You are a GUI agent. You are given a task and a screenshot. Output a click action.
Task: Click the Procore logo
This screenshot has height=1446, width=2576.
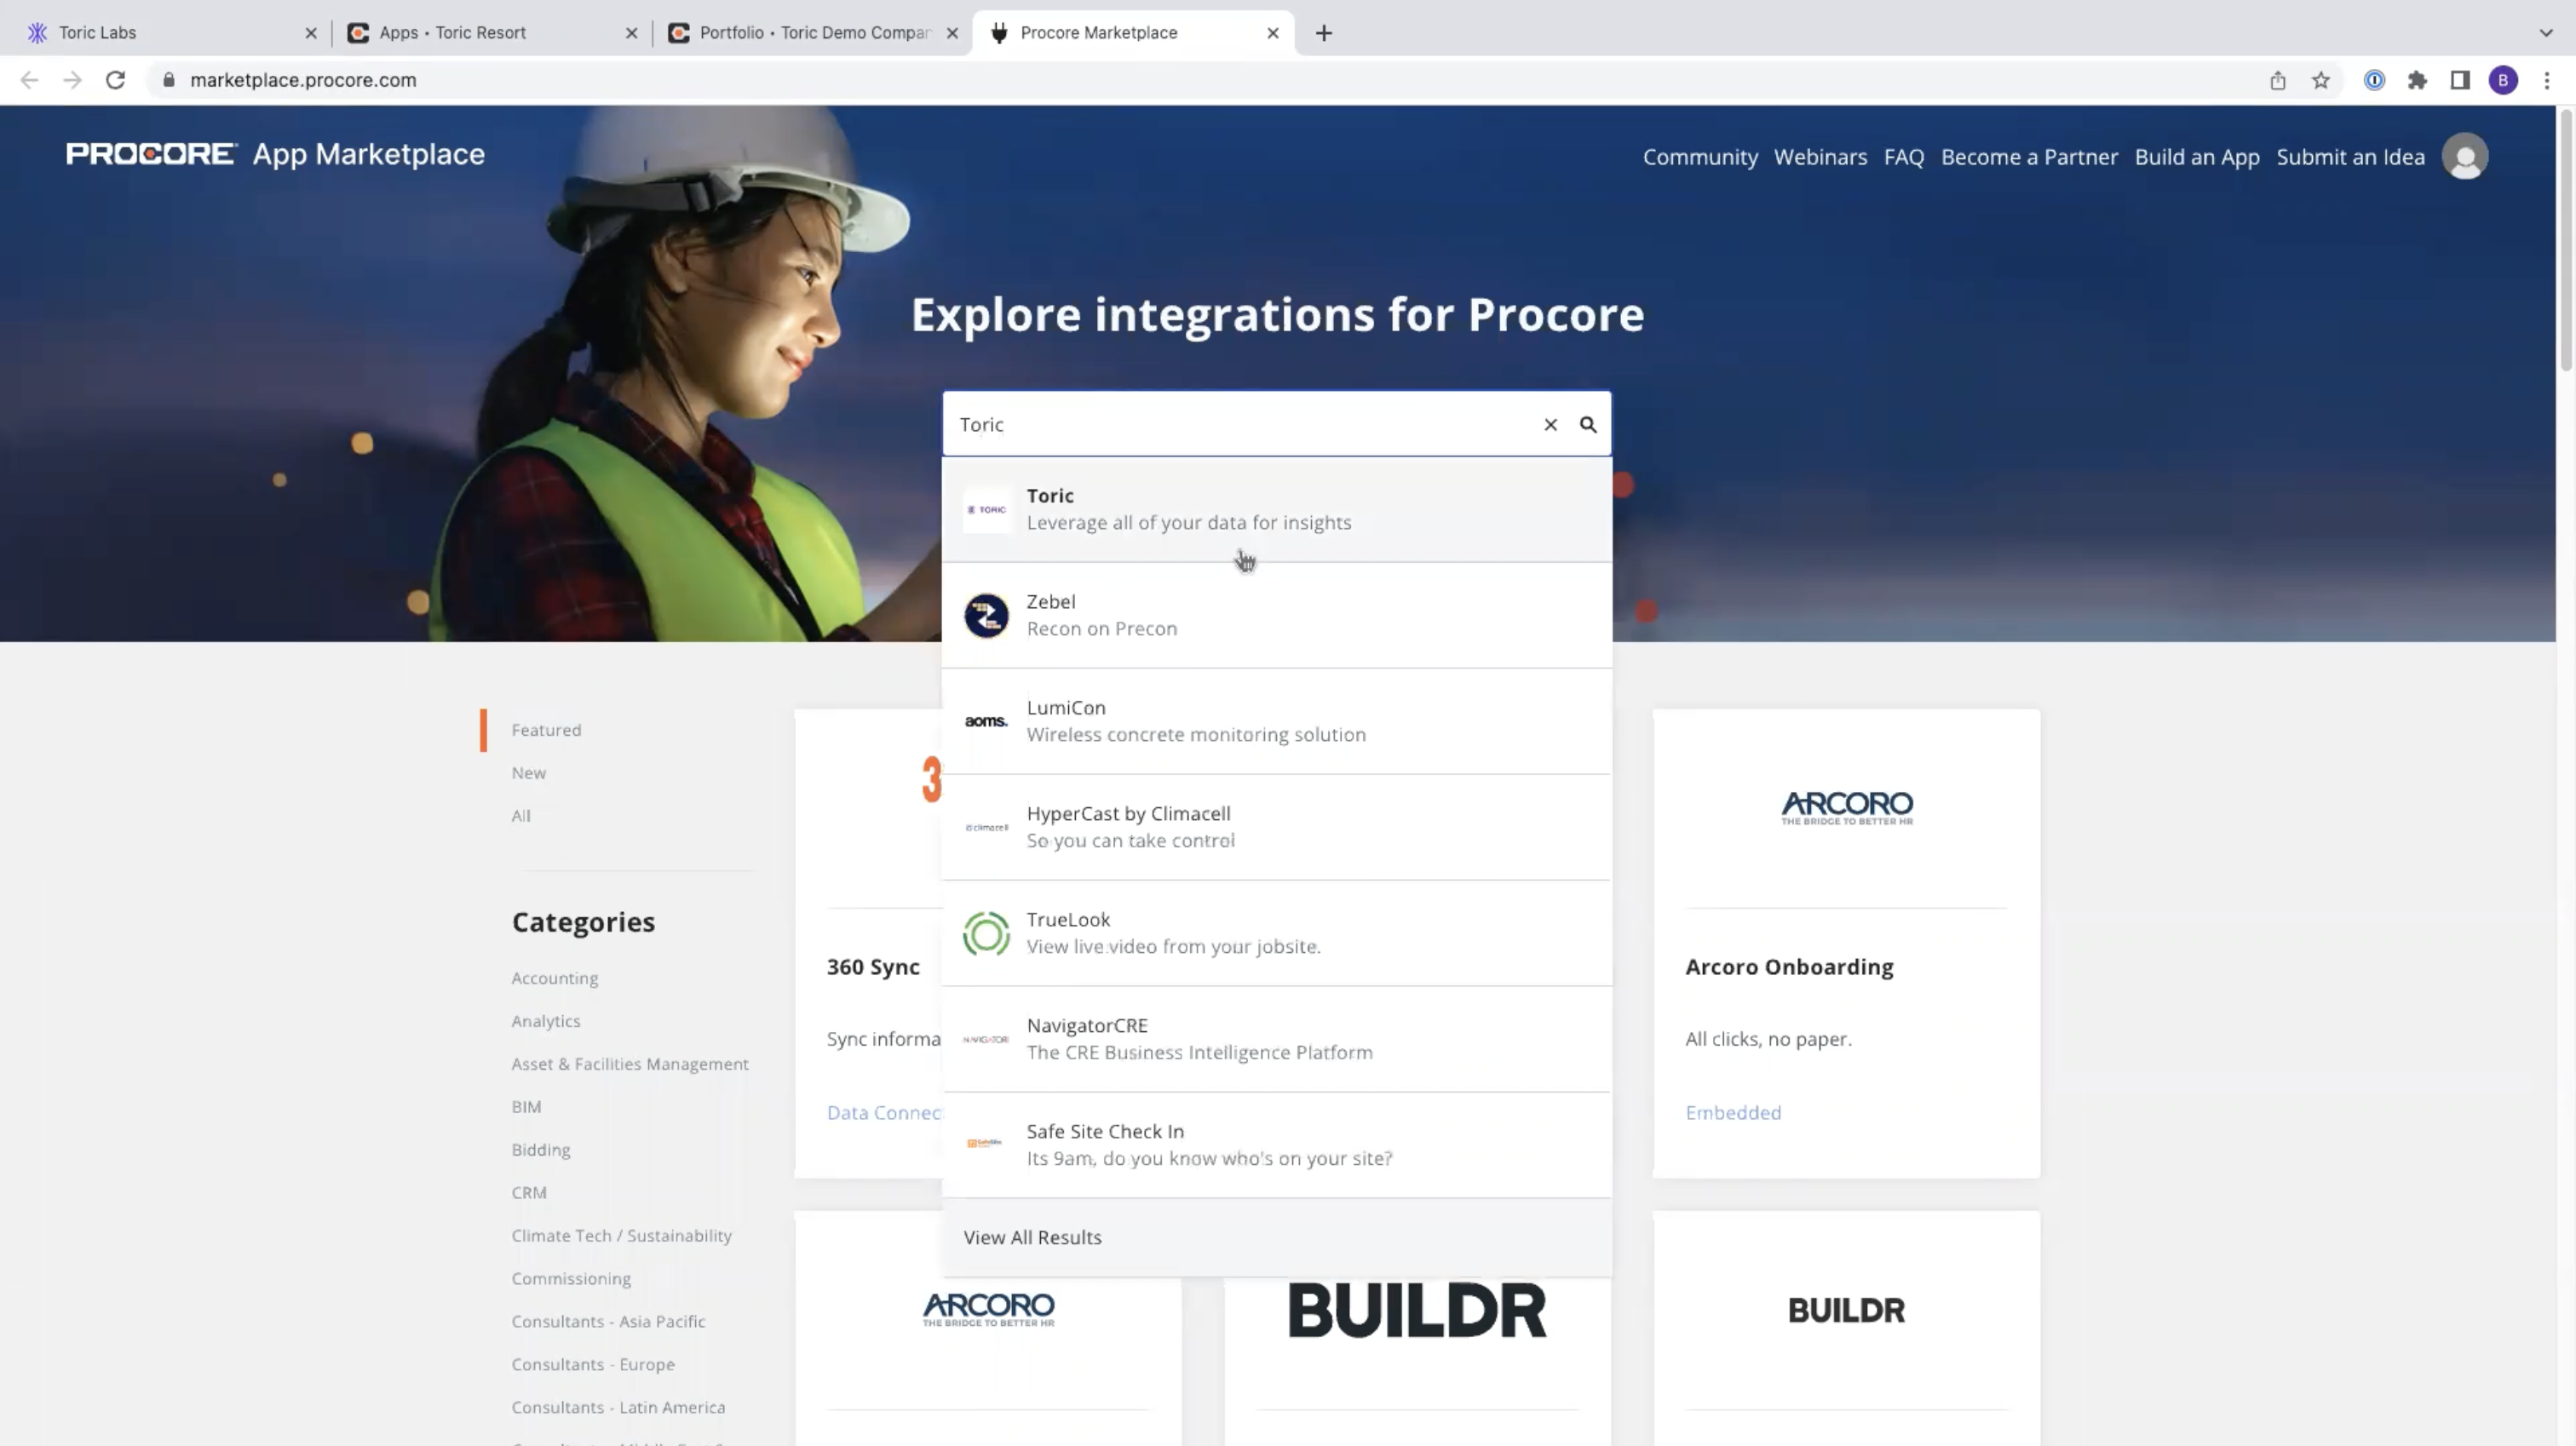coord(151,154)
